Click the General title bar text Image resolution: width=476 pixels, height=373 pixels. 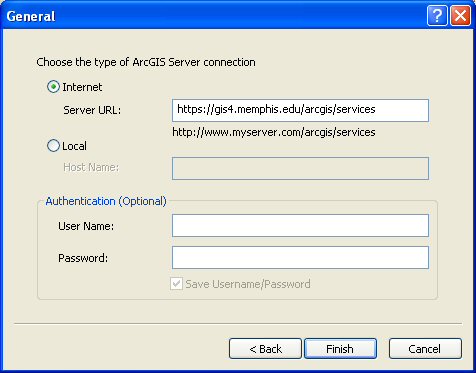31,16
